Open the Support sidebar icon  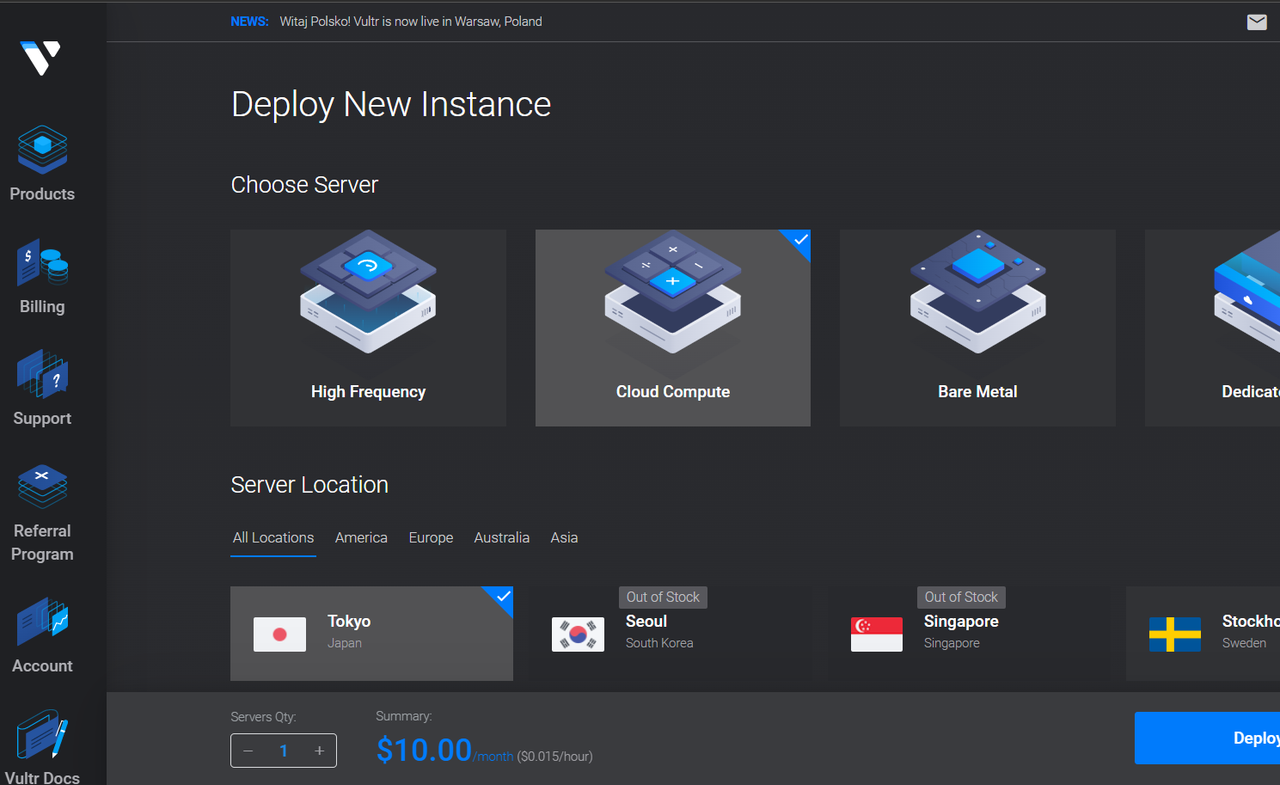(x=42, y=374)
